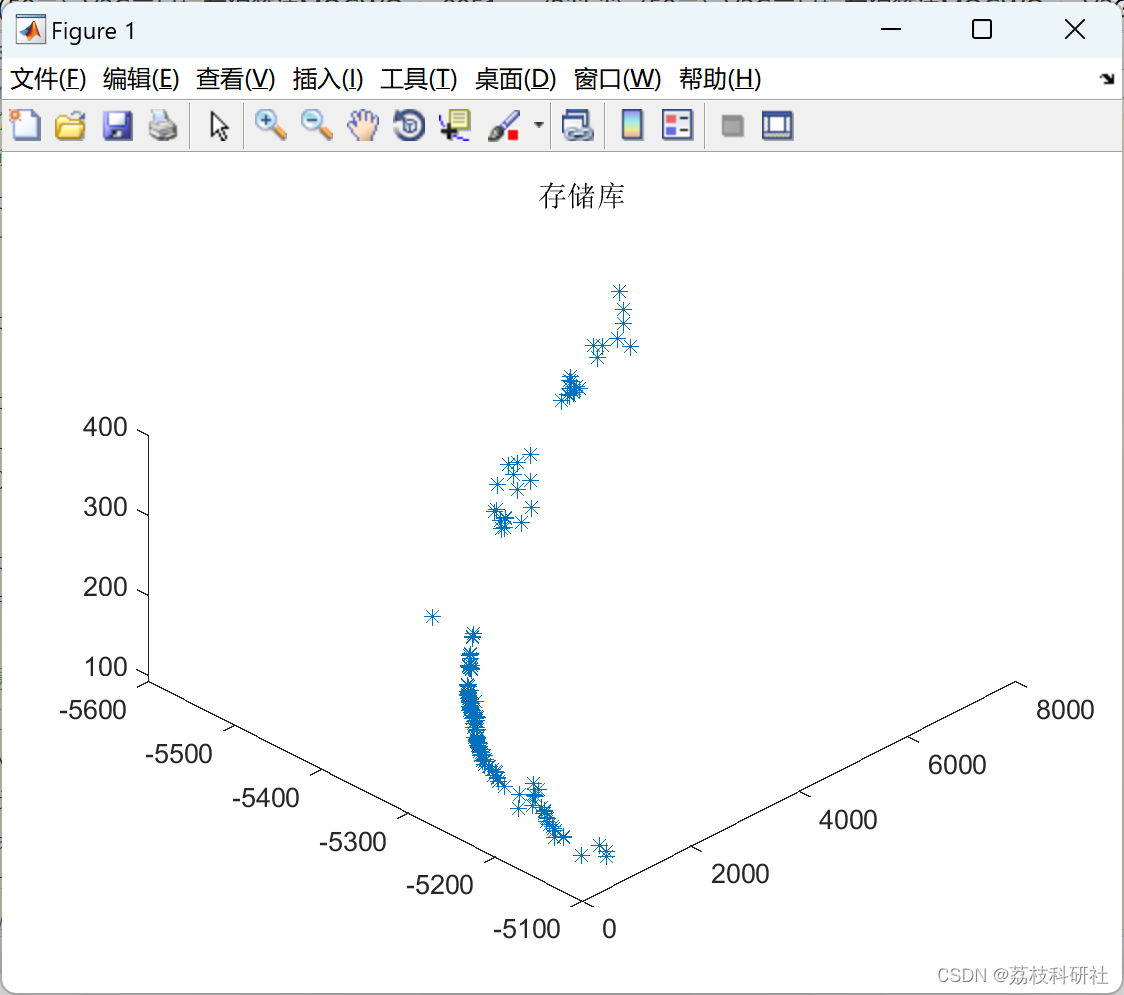
Task: Click the Link Plot toolbar icon
Action: 578,125
